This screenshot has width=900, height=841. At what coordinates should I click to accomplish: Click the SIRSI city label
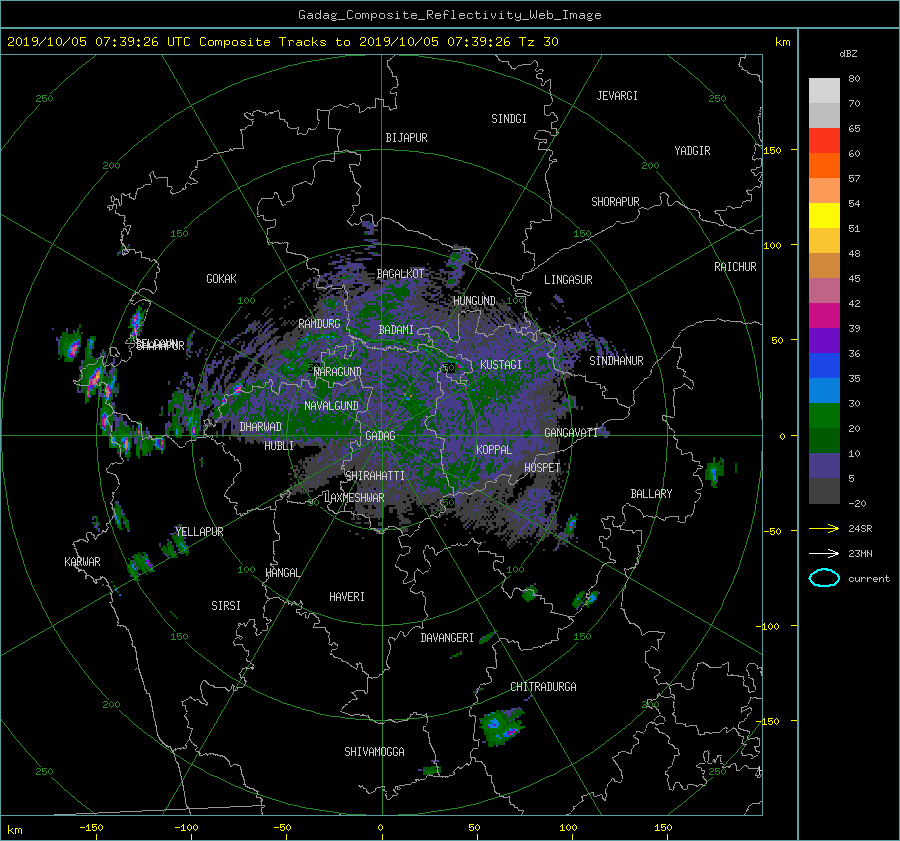(x=226, y=606)
